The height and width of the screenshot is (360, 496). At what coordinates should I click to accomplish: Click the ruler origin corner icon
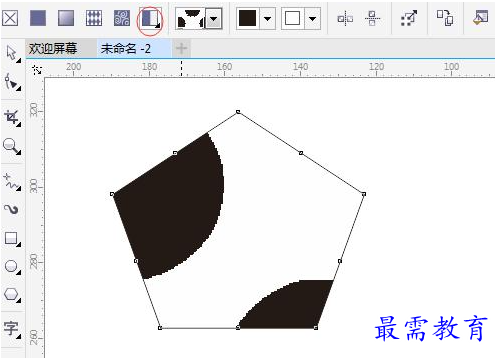point(37,70)
